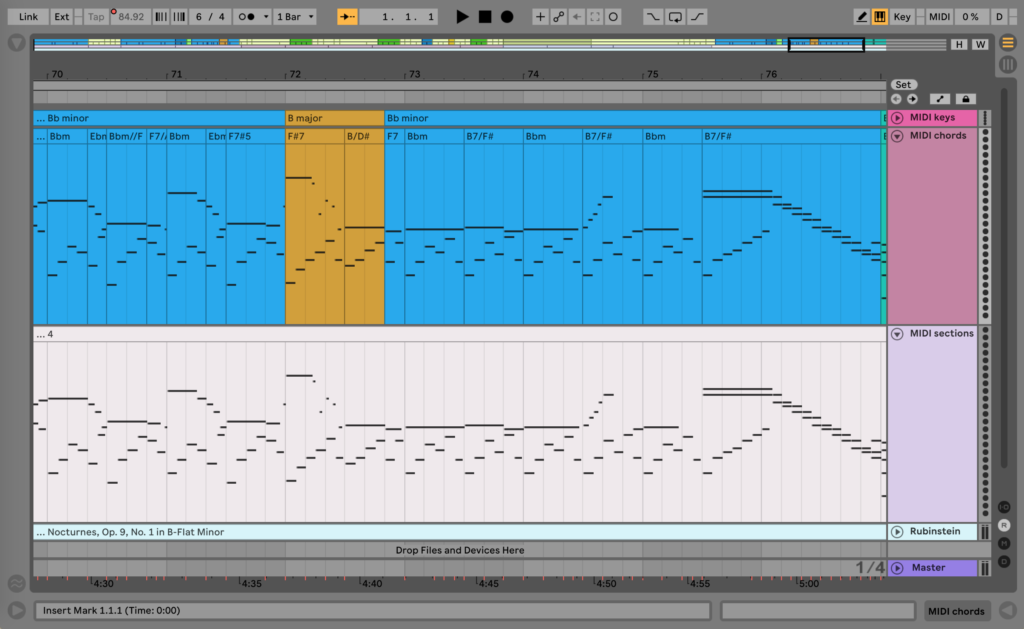Click the Nocturnes Op. 9 audio clip

(459, 532)
